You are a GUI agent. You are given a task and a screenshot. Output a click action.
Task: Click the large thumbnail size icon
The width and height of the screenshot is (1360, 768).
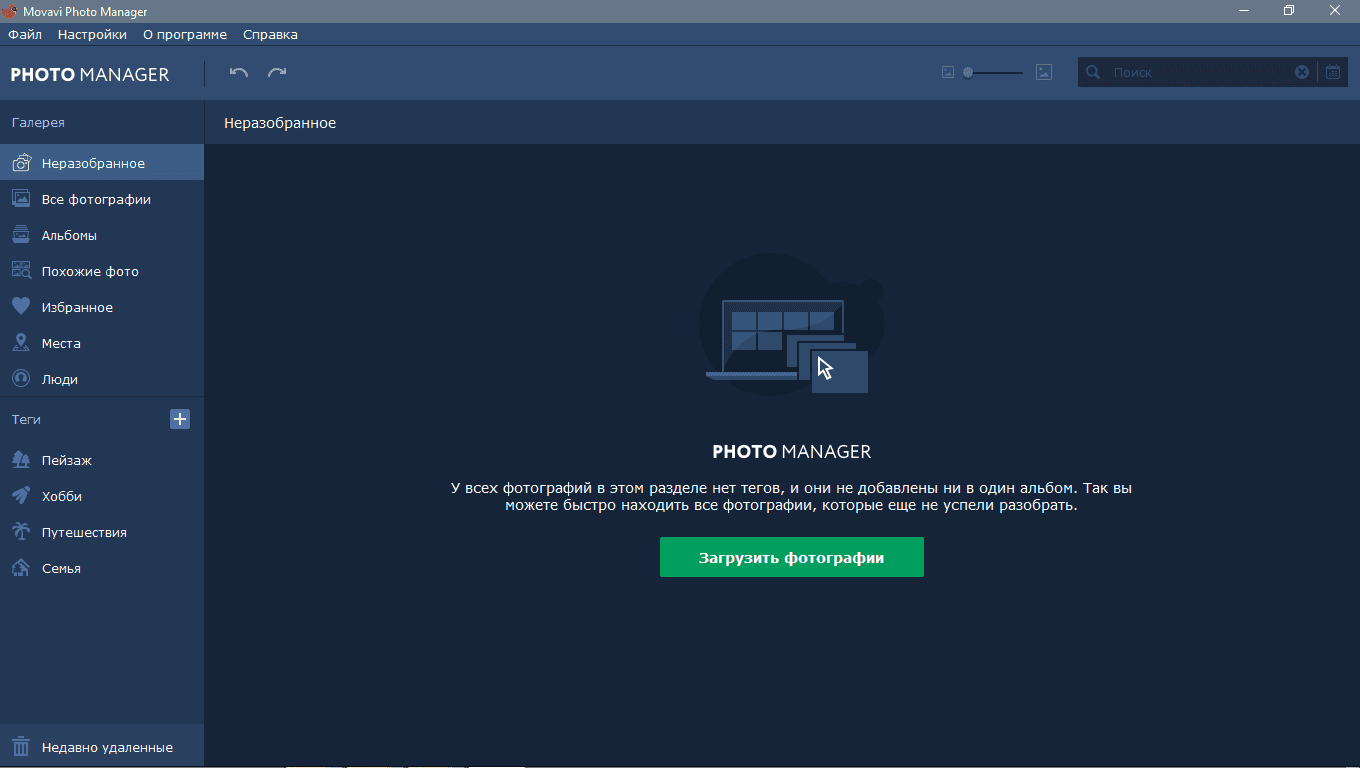click(1044, 72)
